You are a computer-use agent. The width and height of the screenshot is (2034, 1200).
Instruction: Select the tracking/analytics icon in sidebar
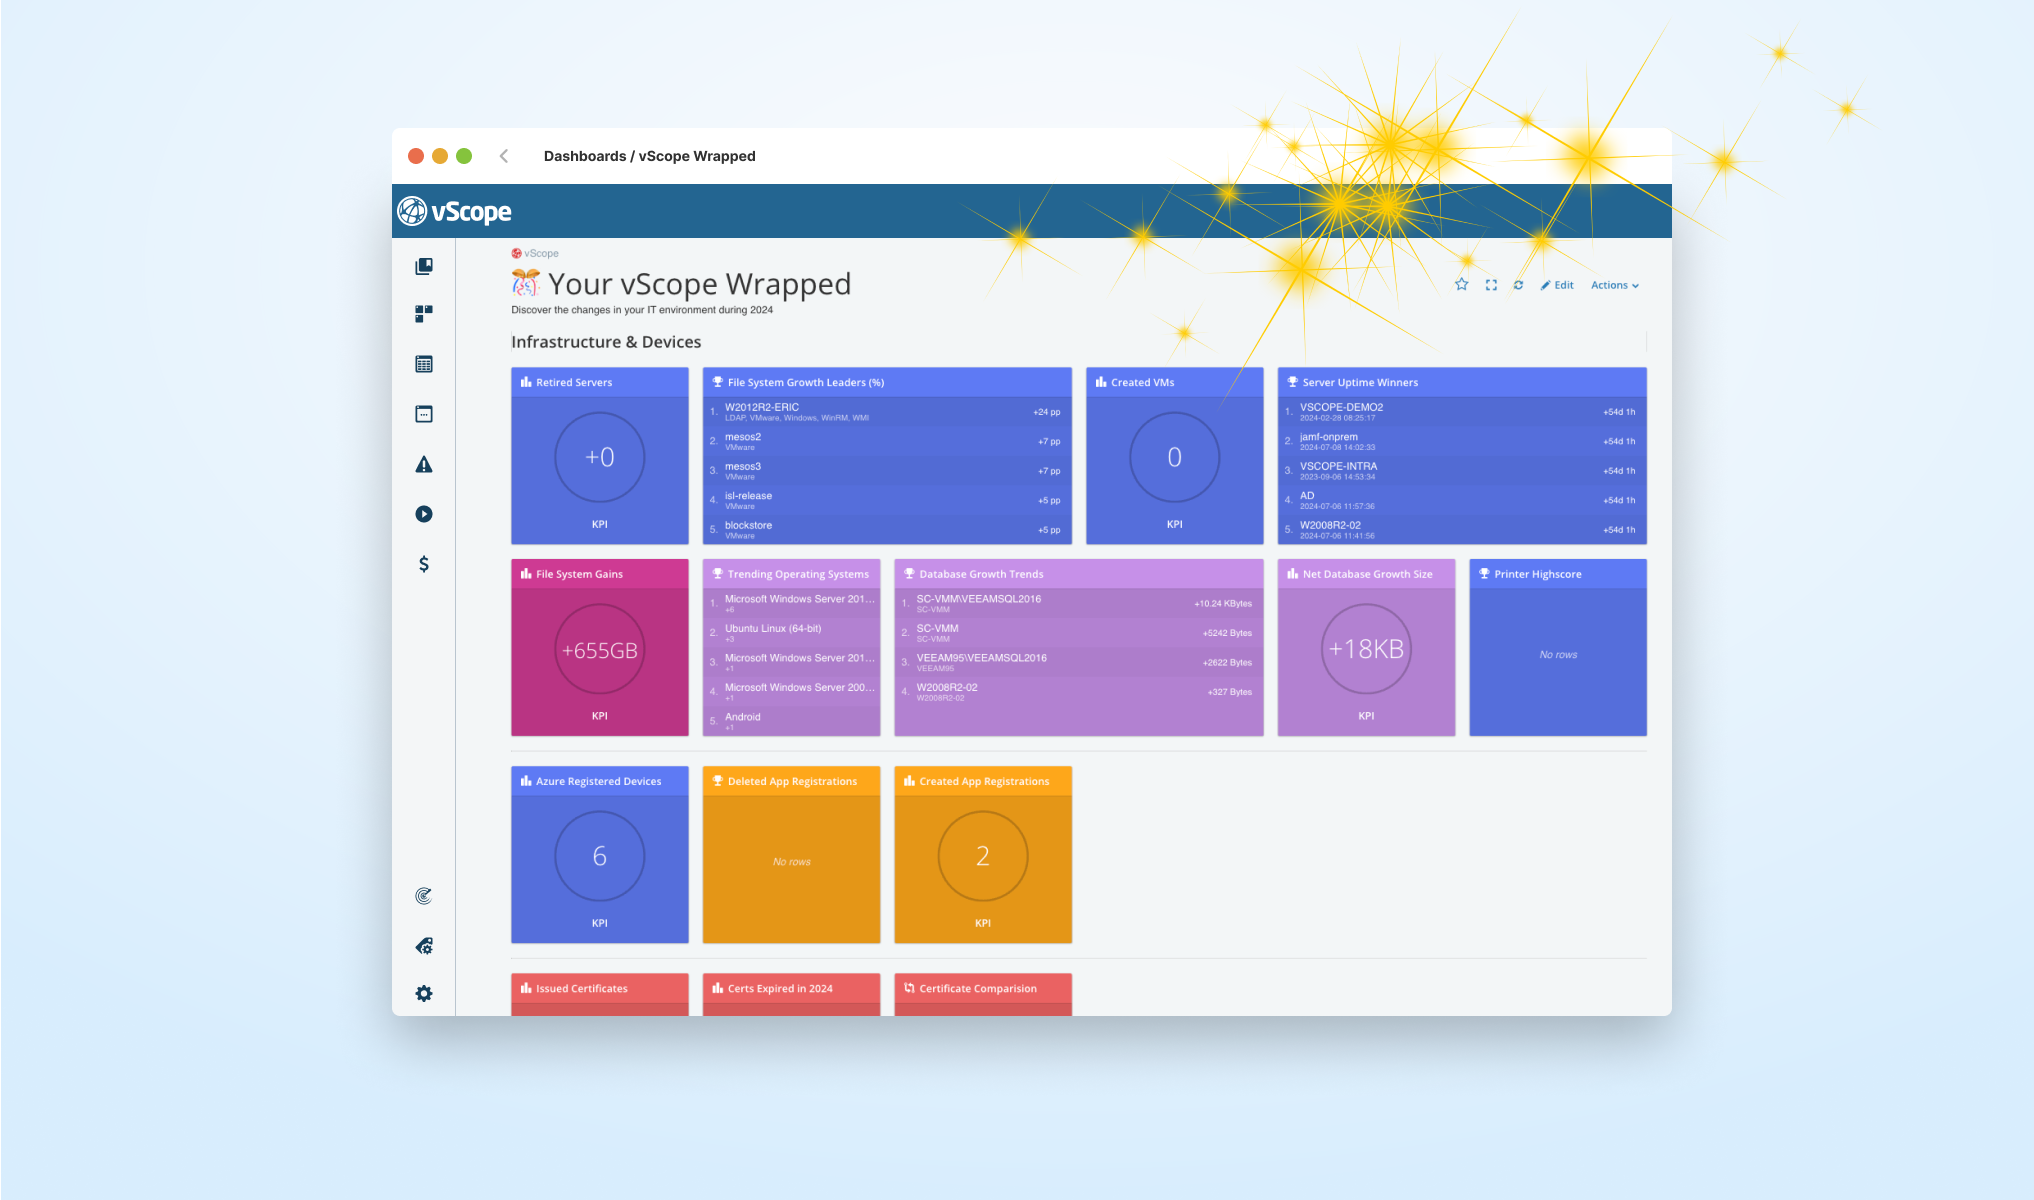423,896
